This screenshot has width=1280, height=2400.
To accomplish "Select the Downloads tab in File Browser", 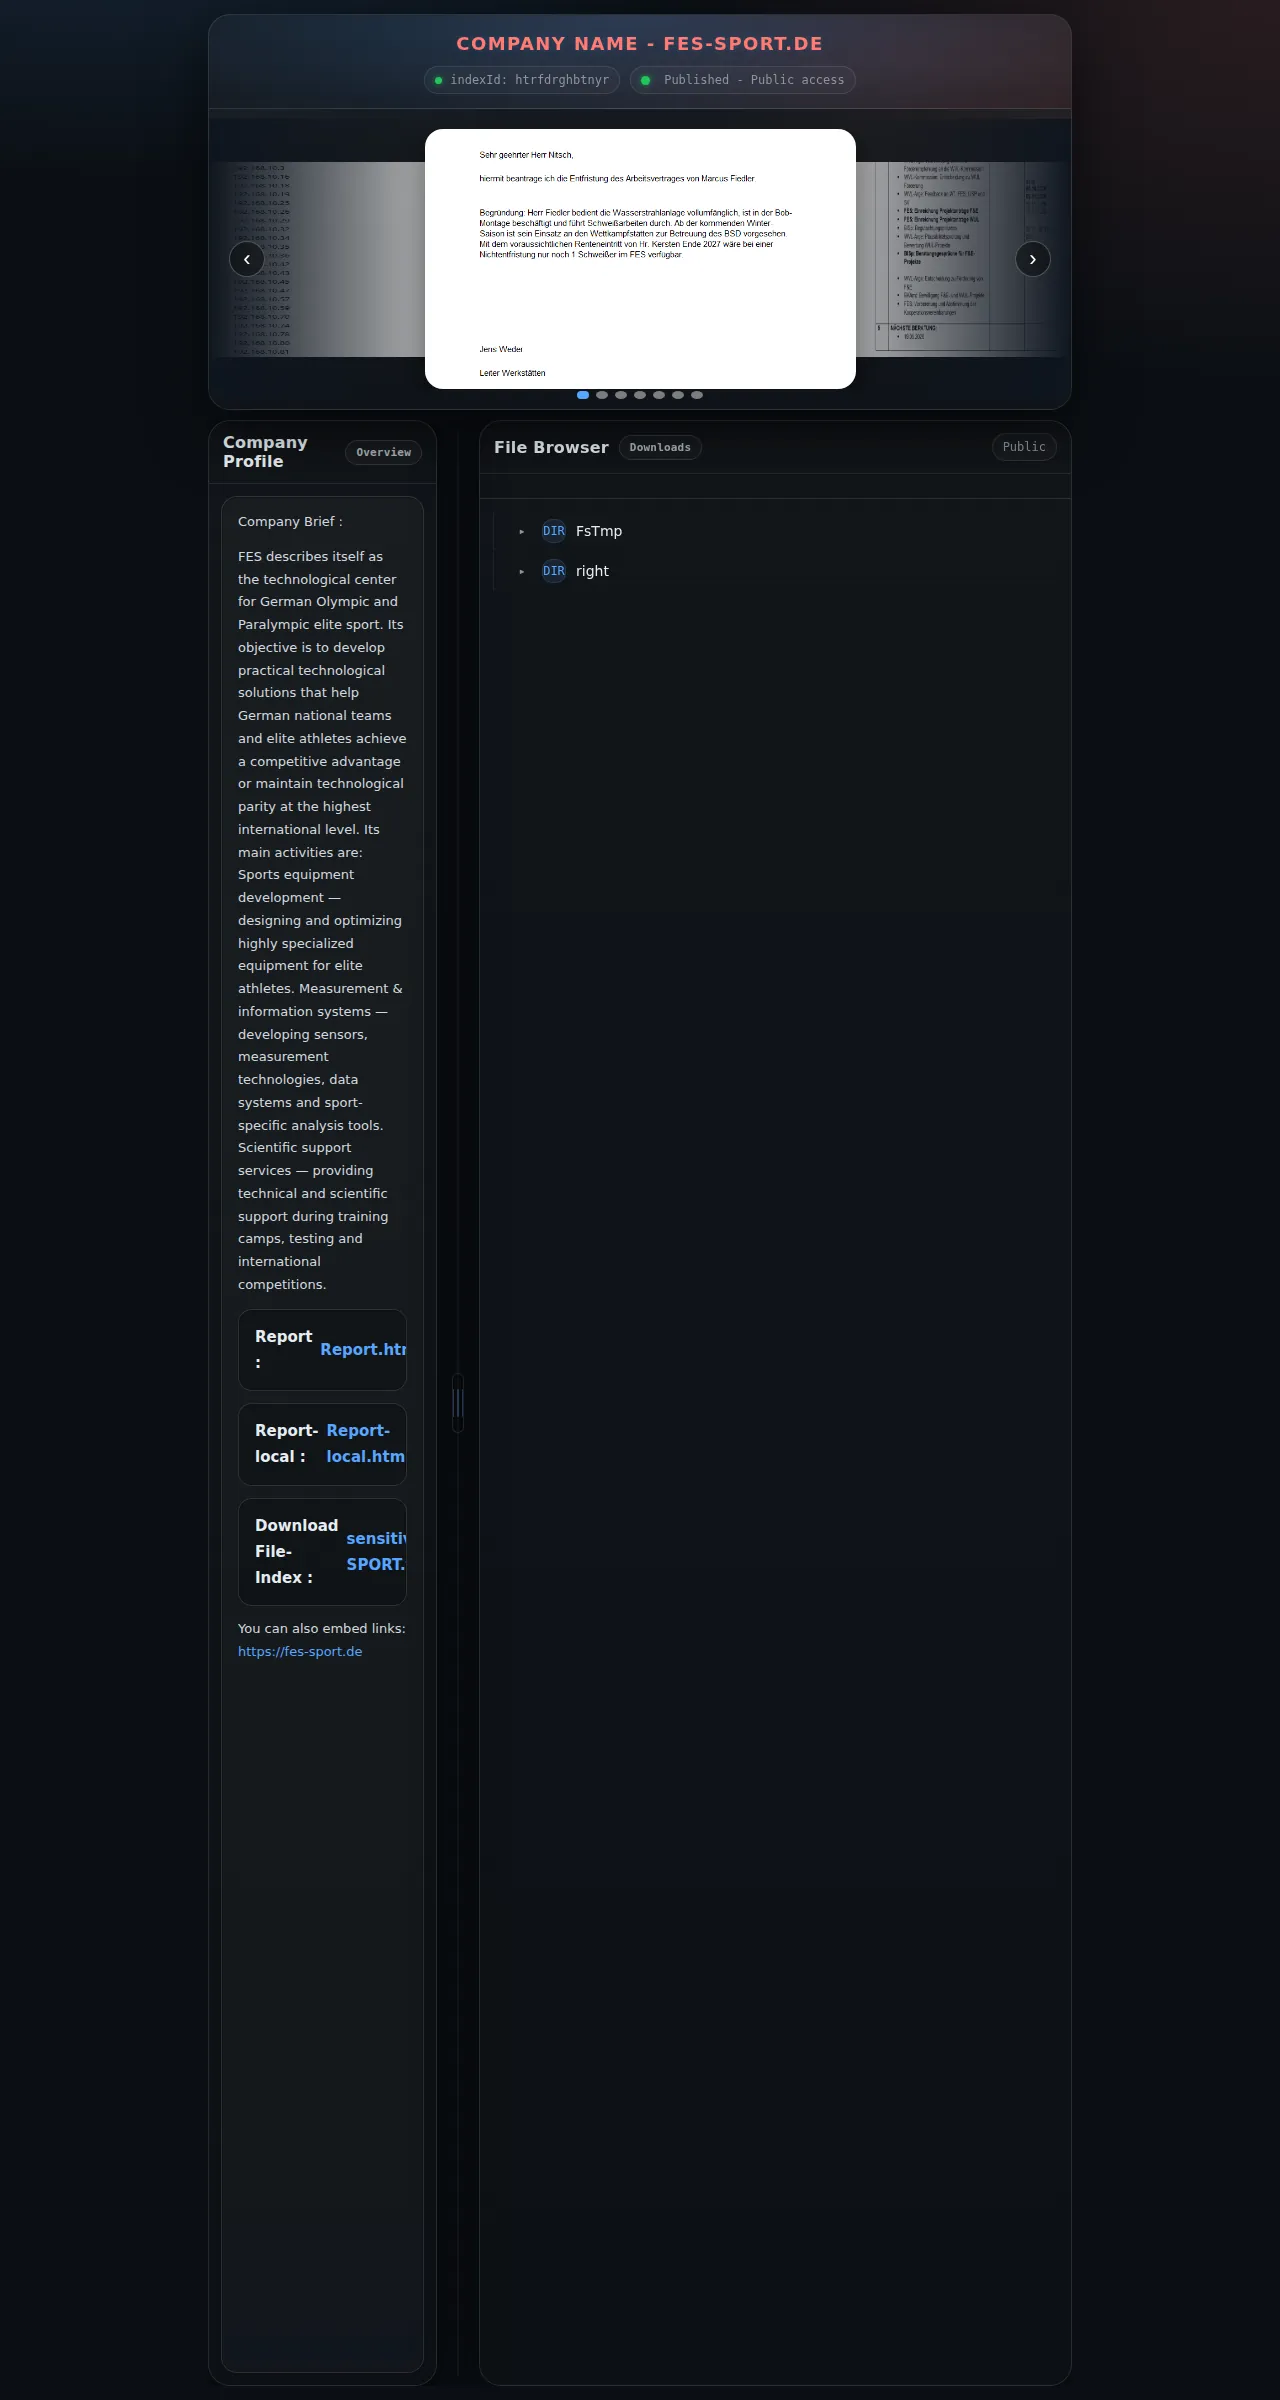I will [x=660, y=447].
